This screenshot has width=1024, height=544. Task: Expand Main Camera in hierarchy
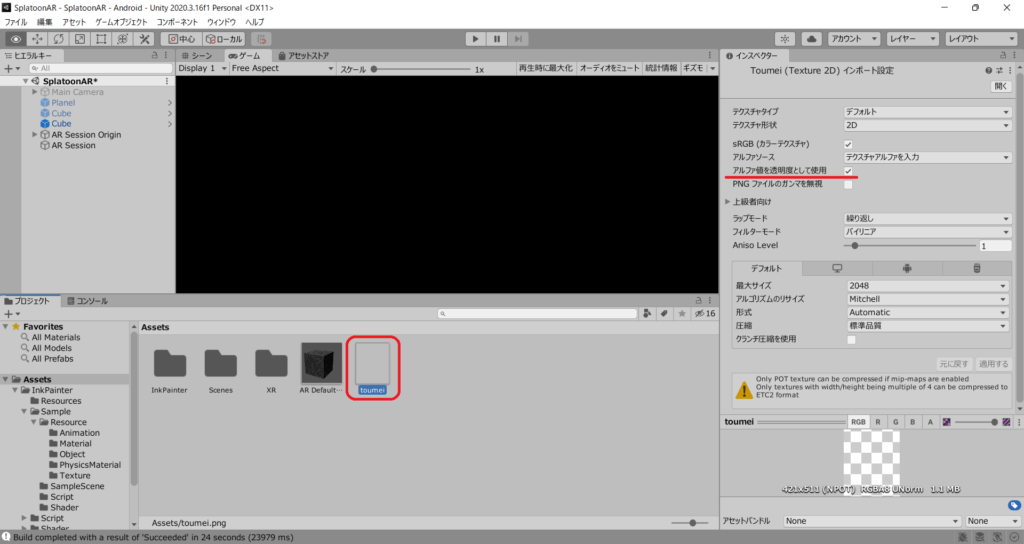pyautogui.click(x=35, y=92)
